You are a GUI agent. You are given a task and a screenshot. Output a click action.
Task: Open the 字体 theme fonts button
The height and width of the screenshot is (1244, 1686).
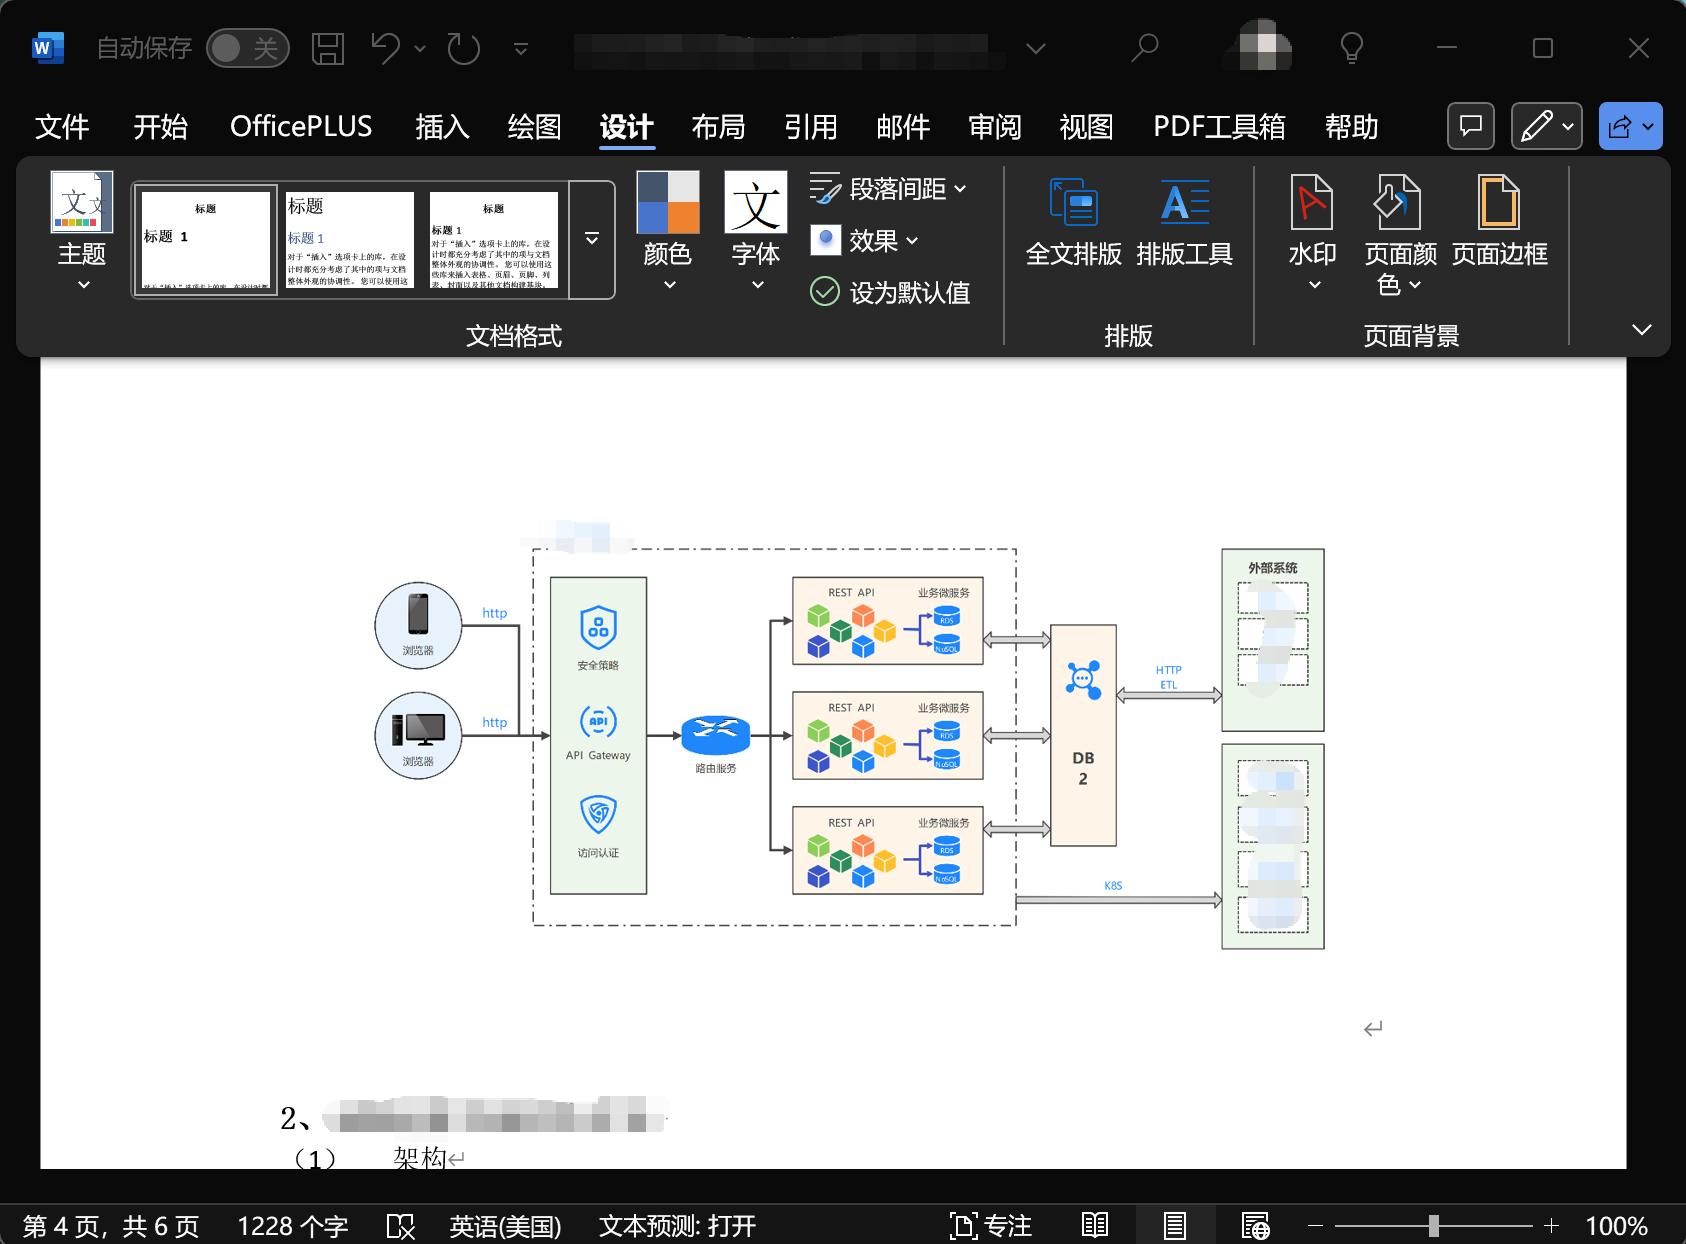[756, 231]
